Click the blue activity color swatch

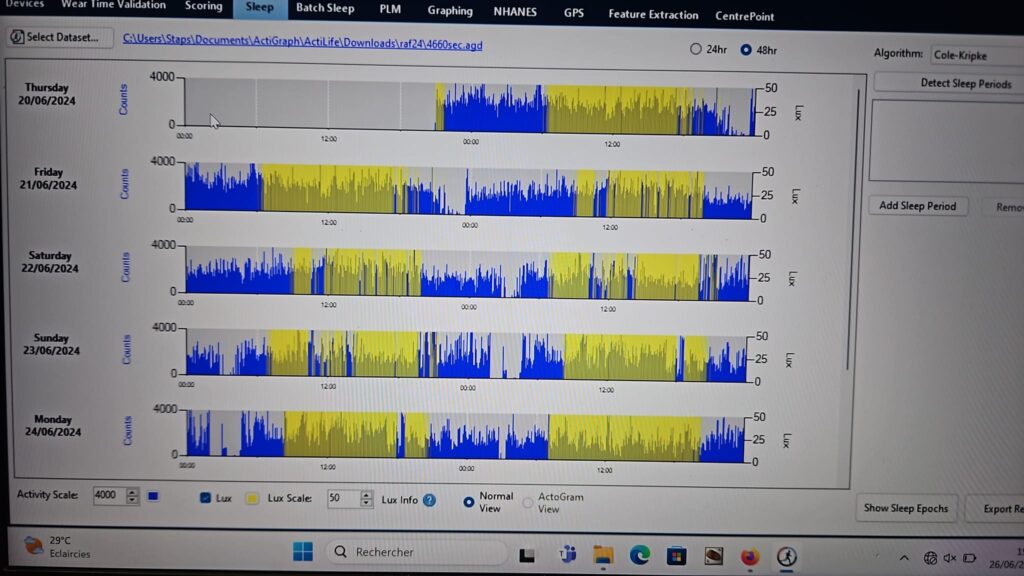click(x=153, y=496)
